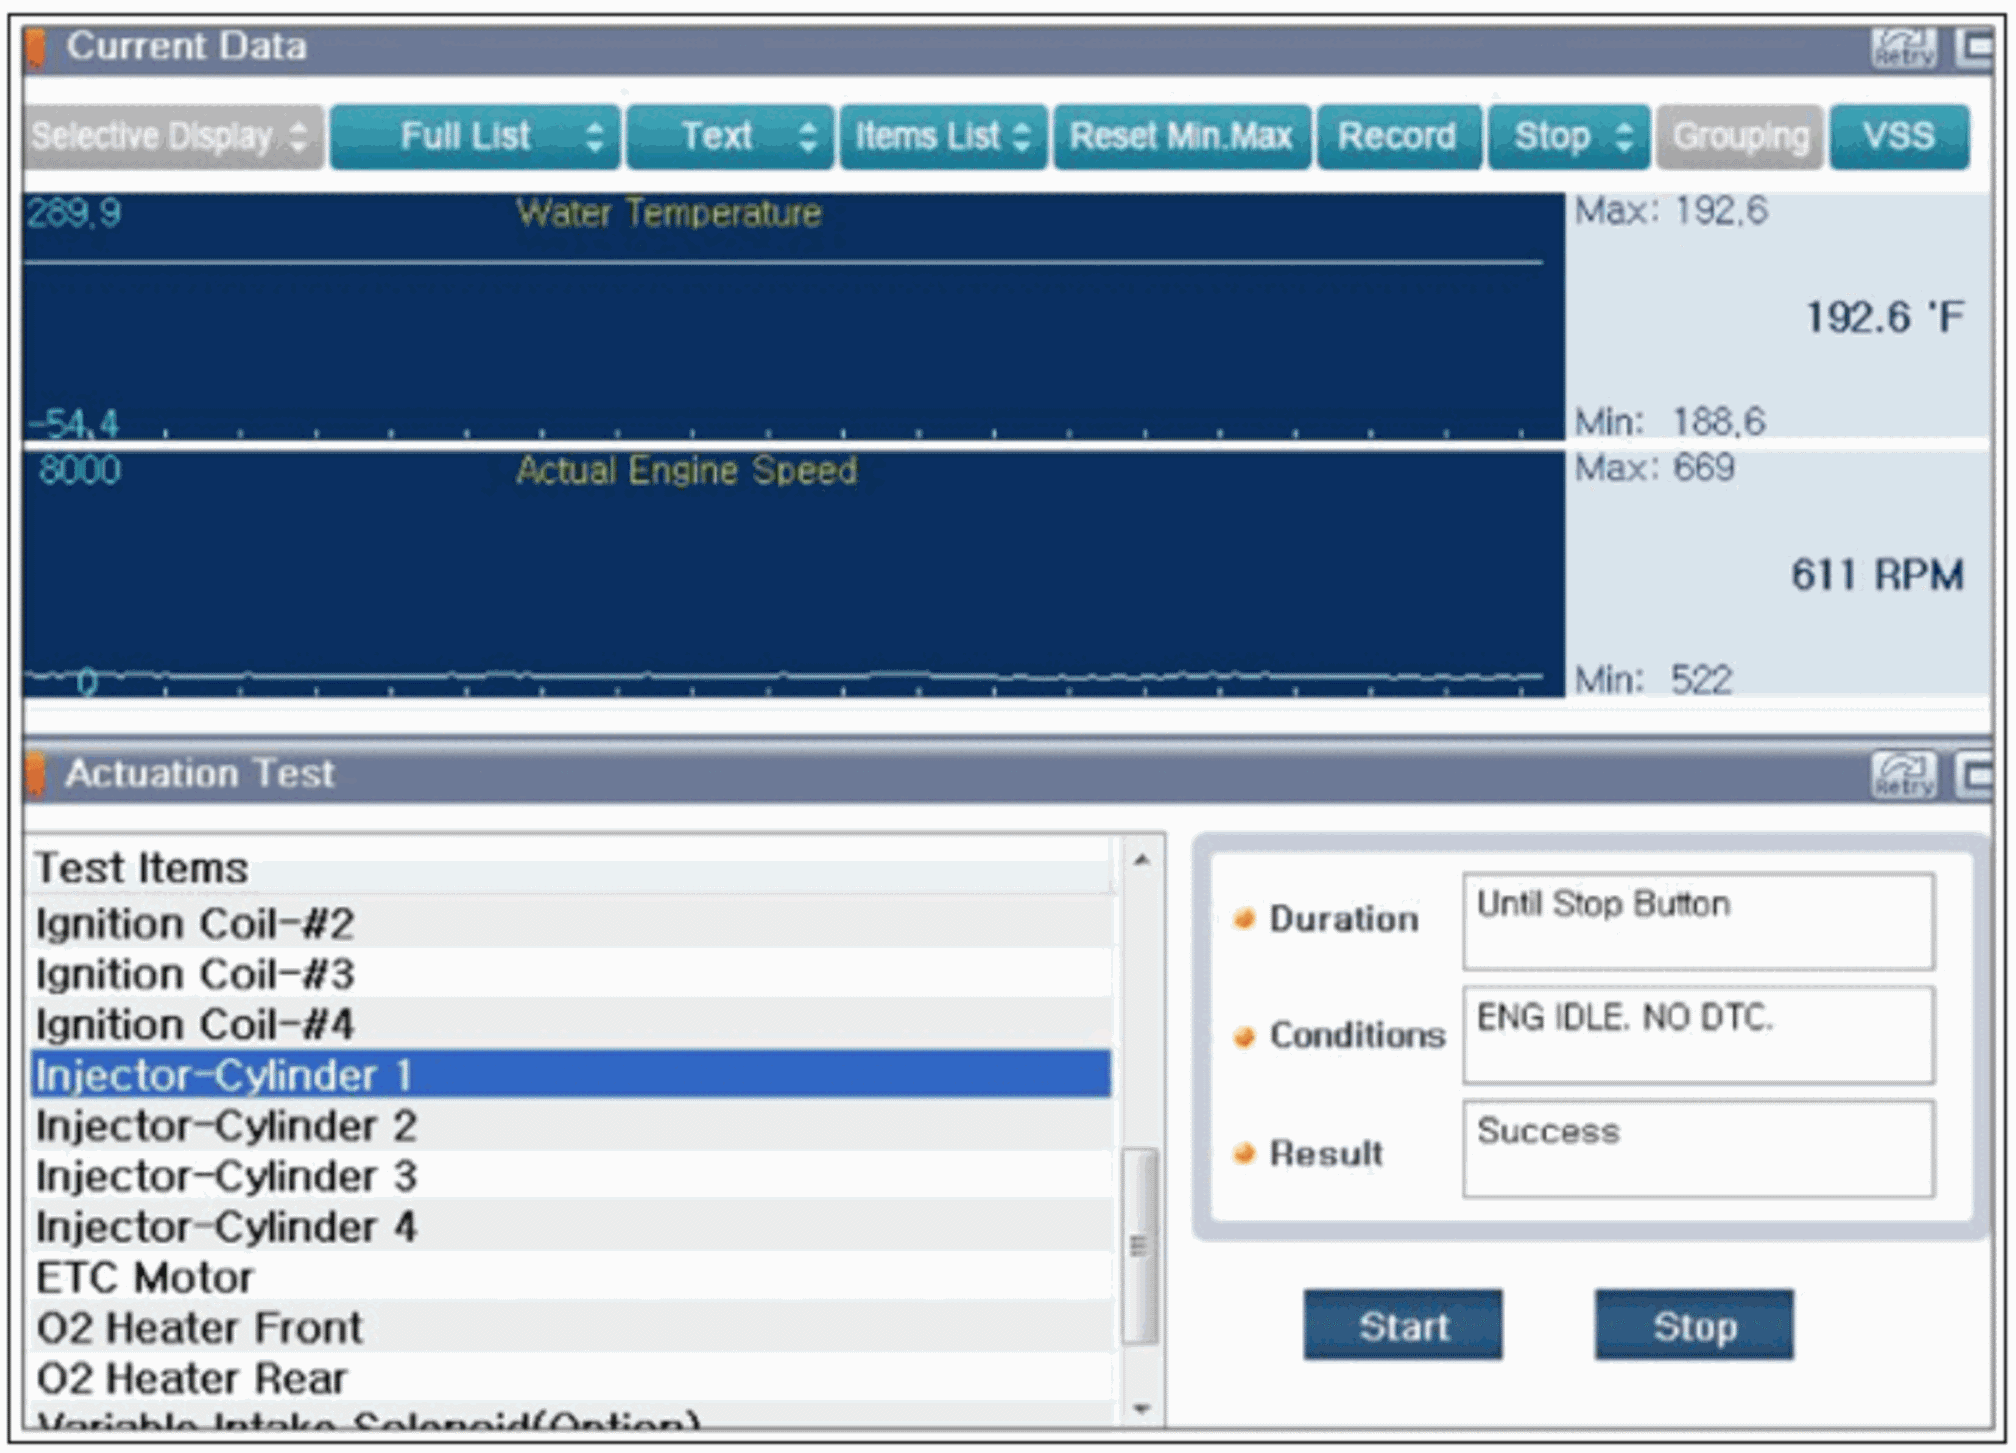Viewport: 2016px width, 1453px height.
Task: Select O2 Heater Front test item
Action: tap(570, 1328)
